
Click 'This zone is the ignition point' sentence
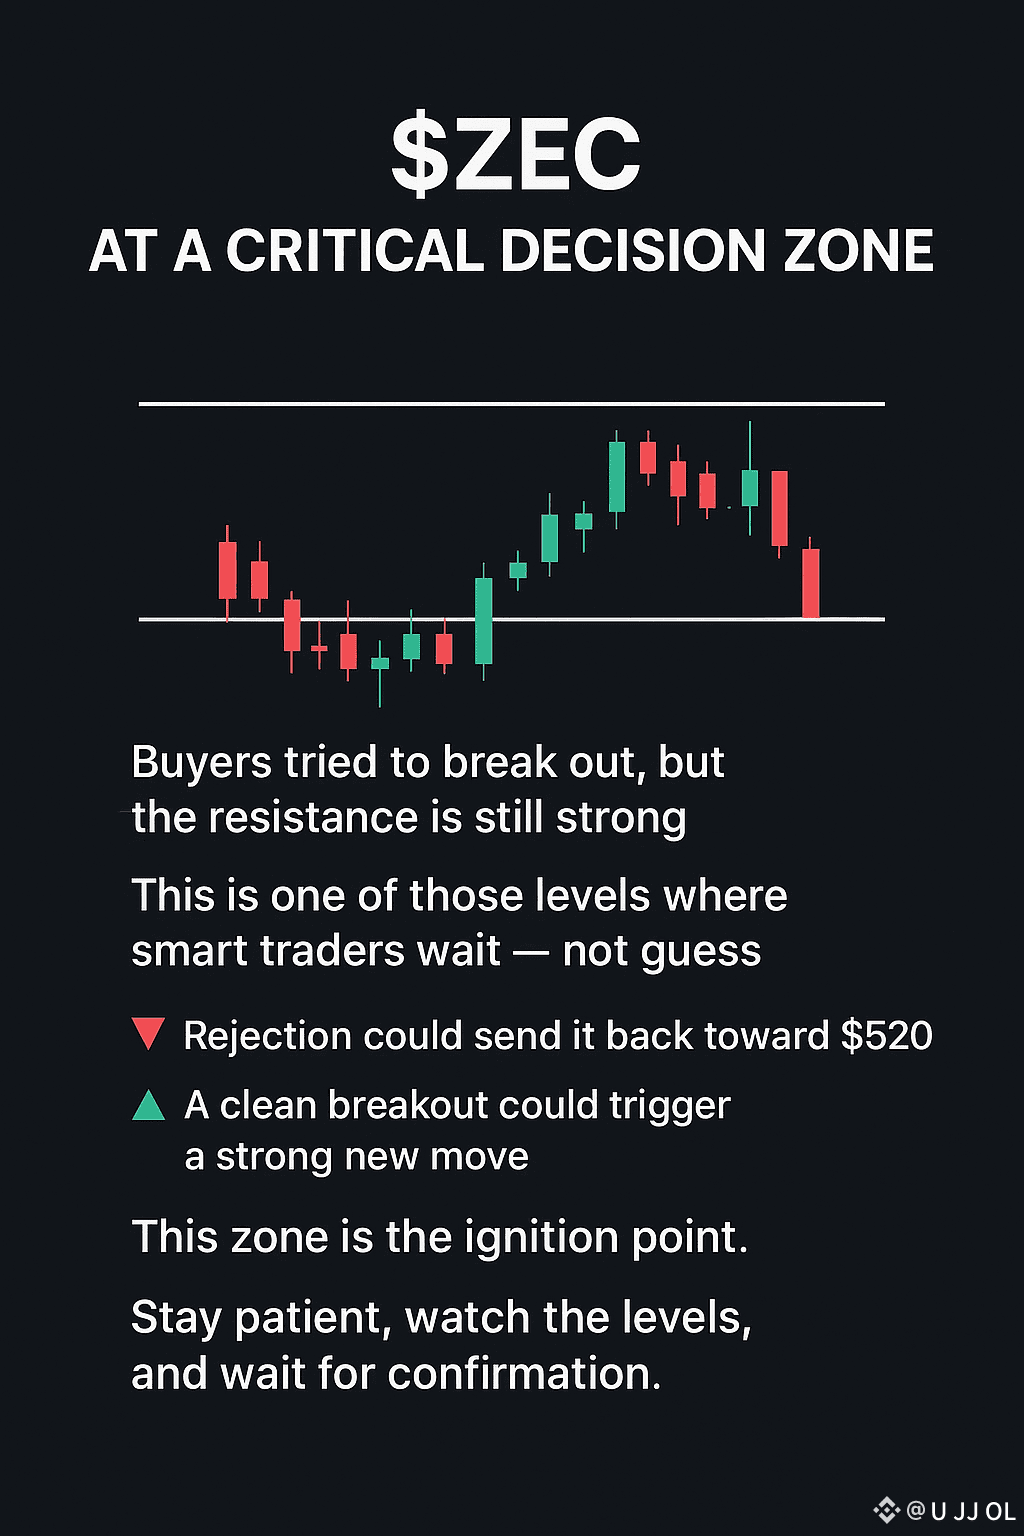tap(440, 1238)
